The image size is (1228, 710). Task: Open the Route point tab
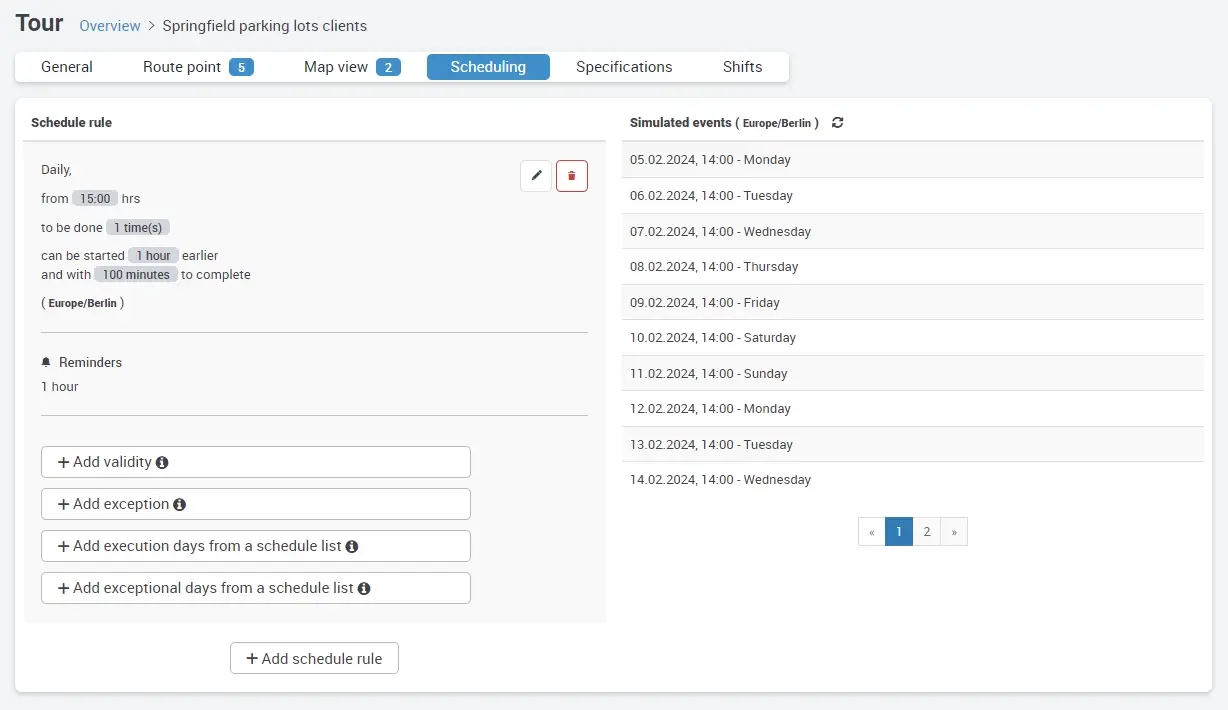pyautogui.click(x=180, y=66)
